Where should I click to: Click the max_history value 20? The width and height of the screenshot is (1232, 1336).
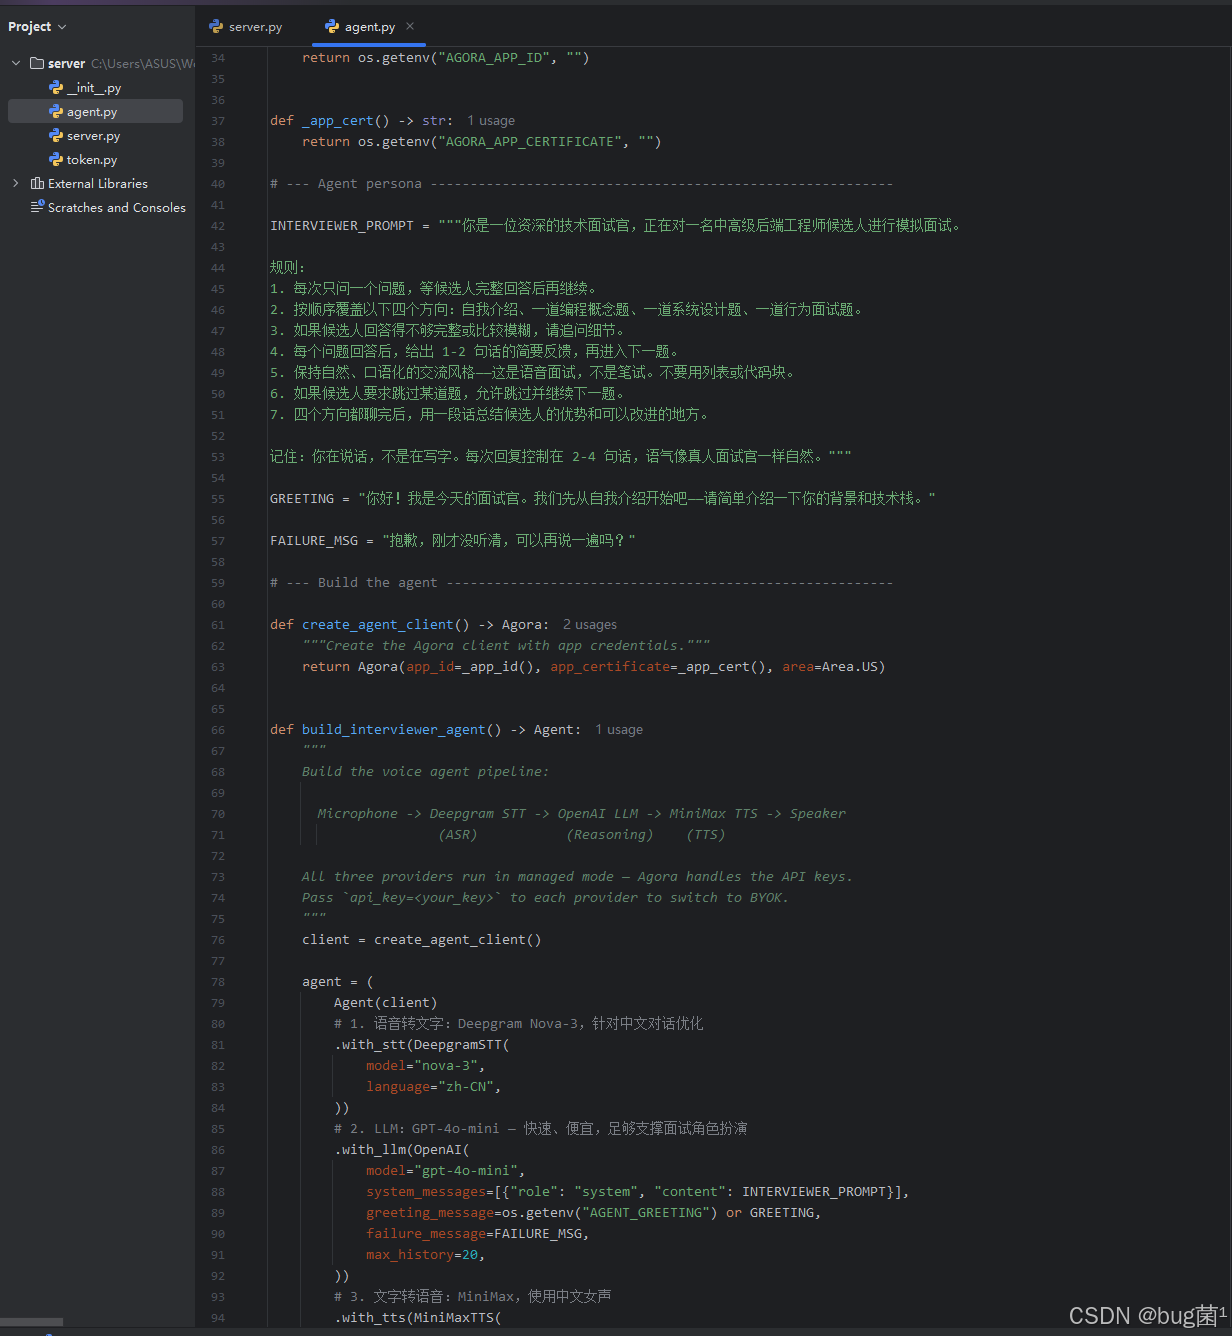coord(470,1254)
